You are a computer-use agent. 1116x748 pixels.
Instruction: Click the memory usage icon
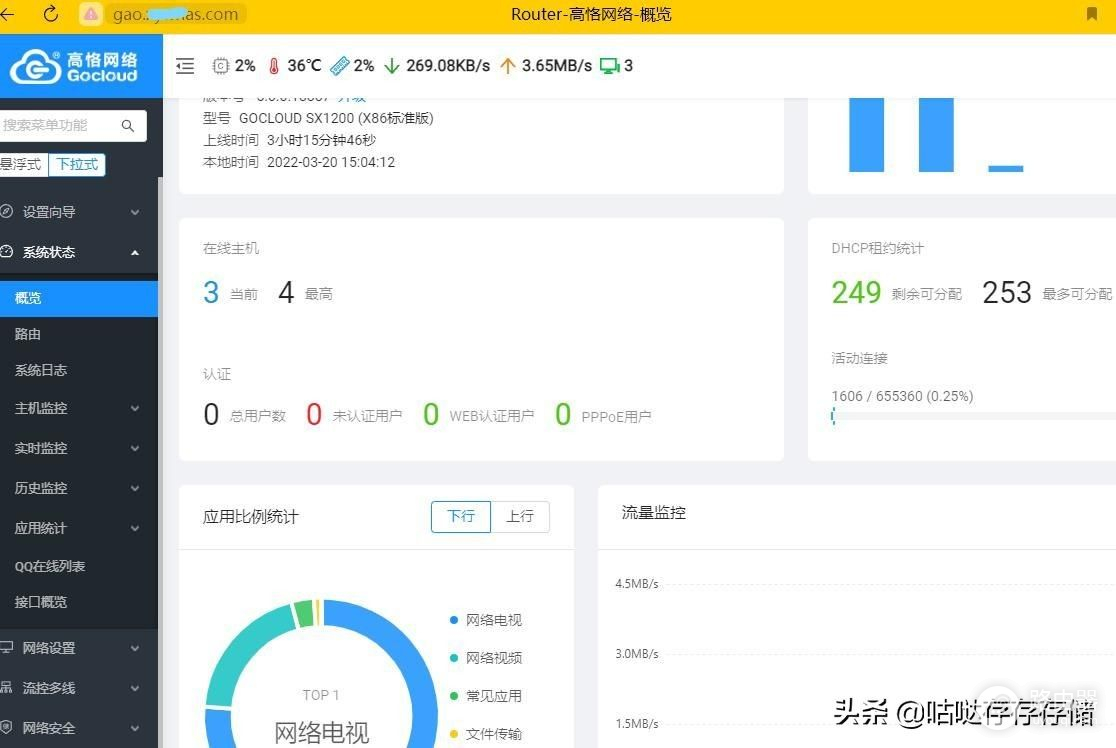pos(340,66)
